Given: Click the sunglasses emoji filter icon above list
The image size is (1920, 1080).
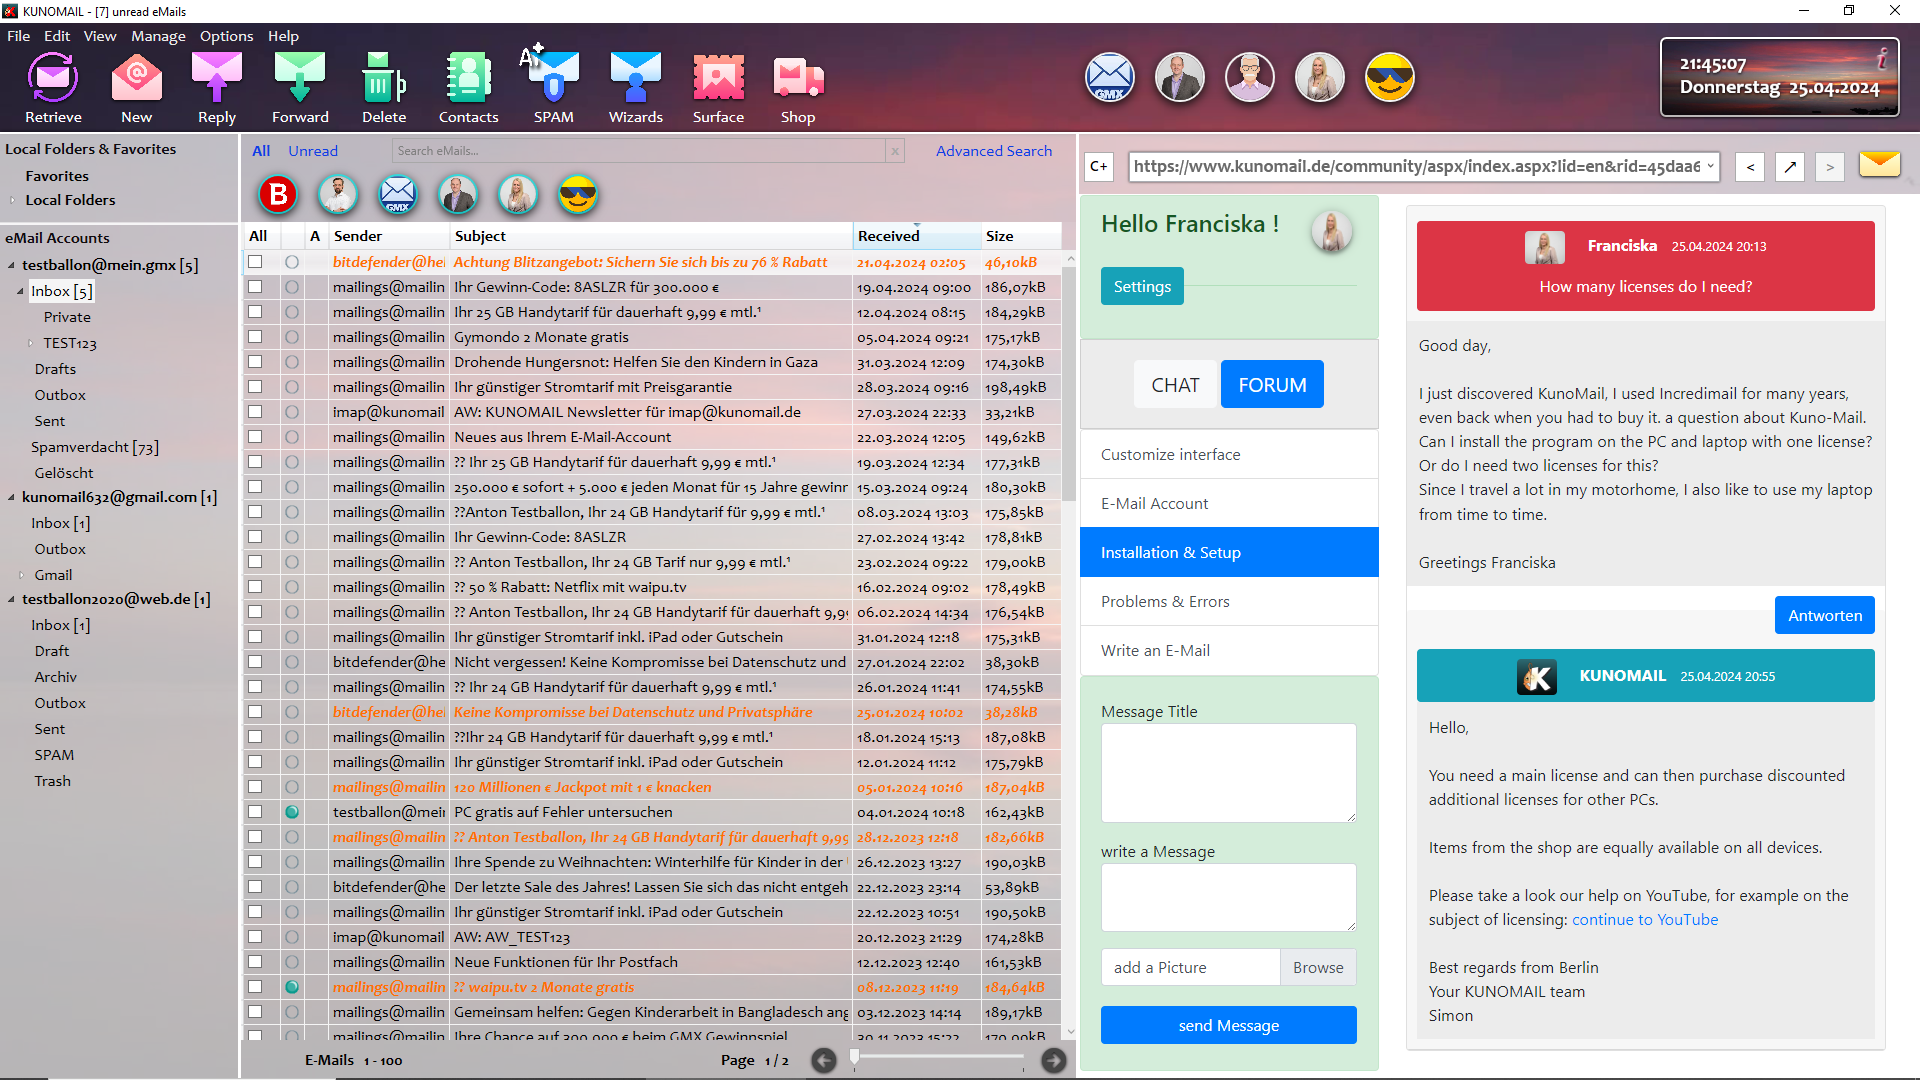Looking at the screenshot, I should coord(578,194).
